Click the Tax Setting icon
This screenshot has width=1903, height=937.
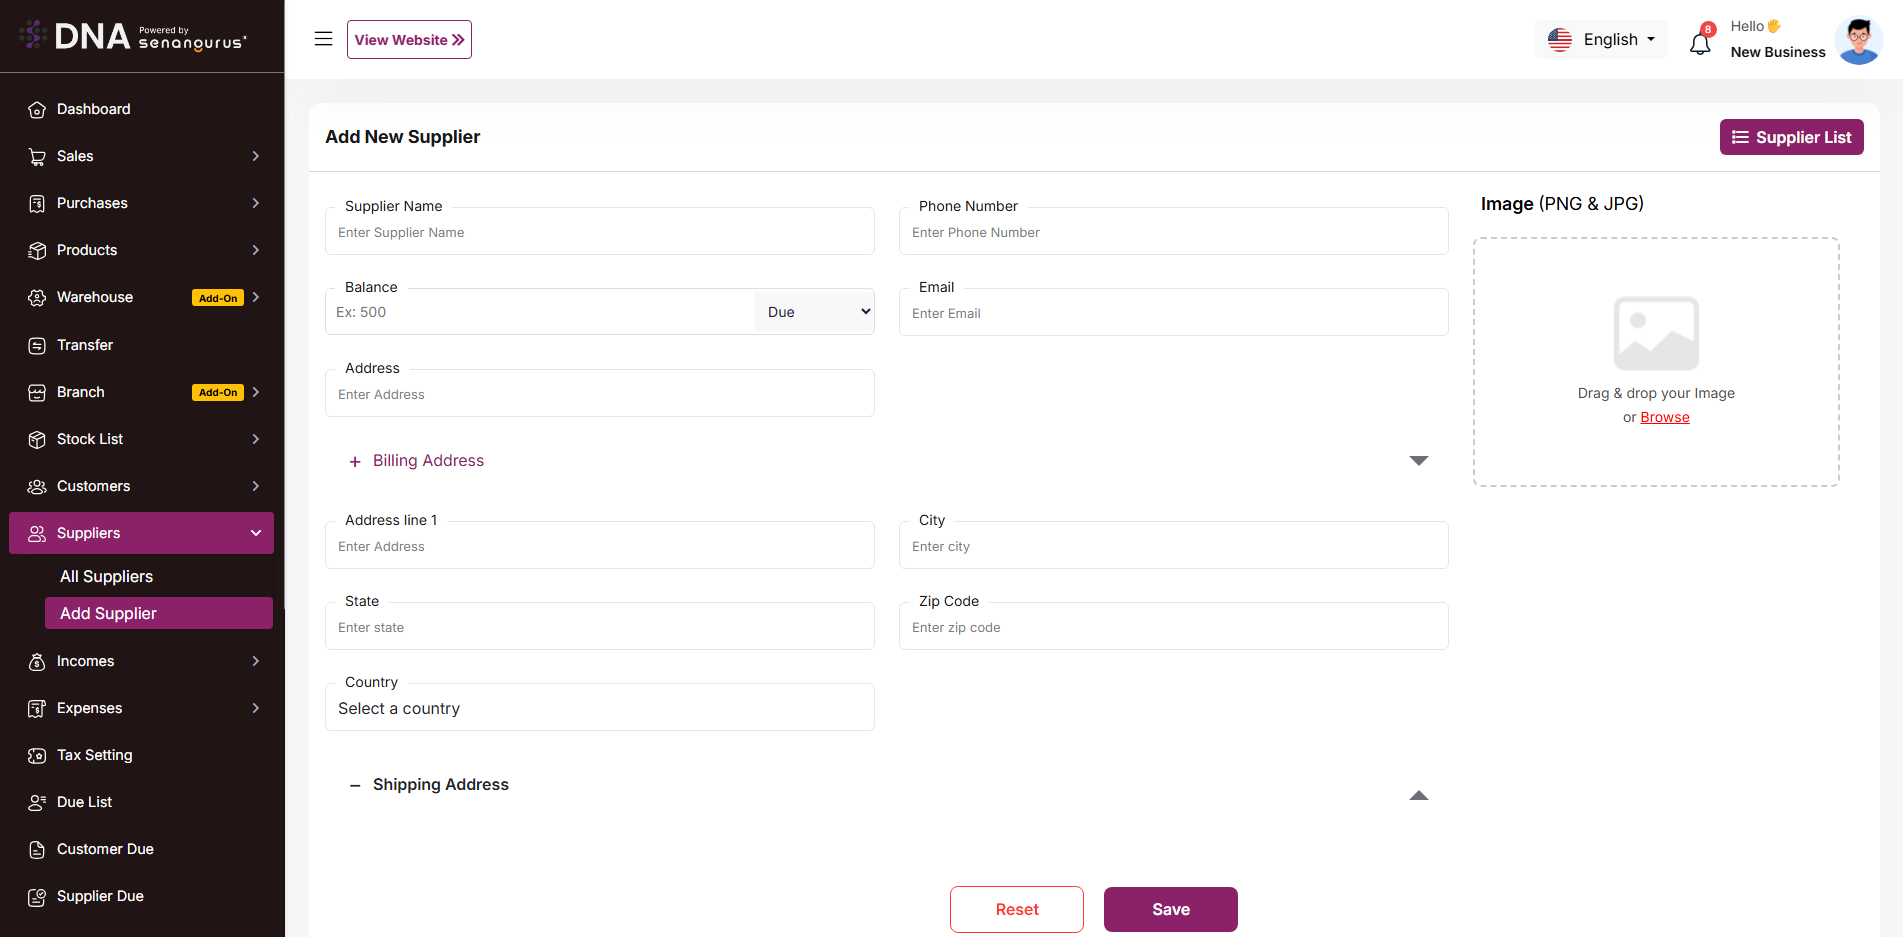pyautogui.click(x=37, y=756)
